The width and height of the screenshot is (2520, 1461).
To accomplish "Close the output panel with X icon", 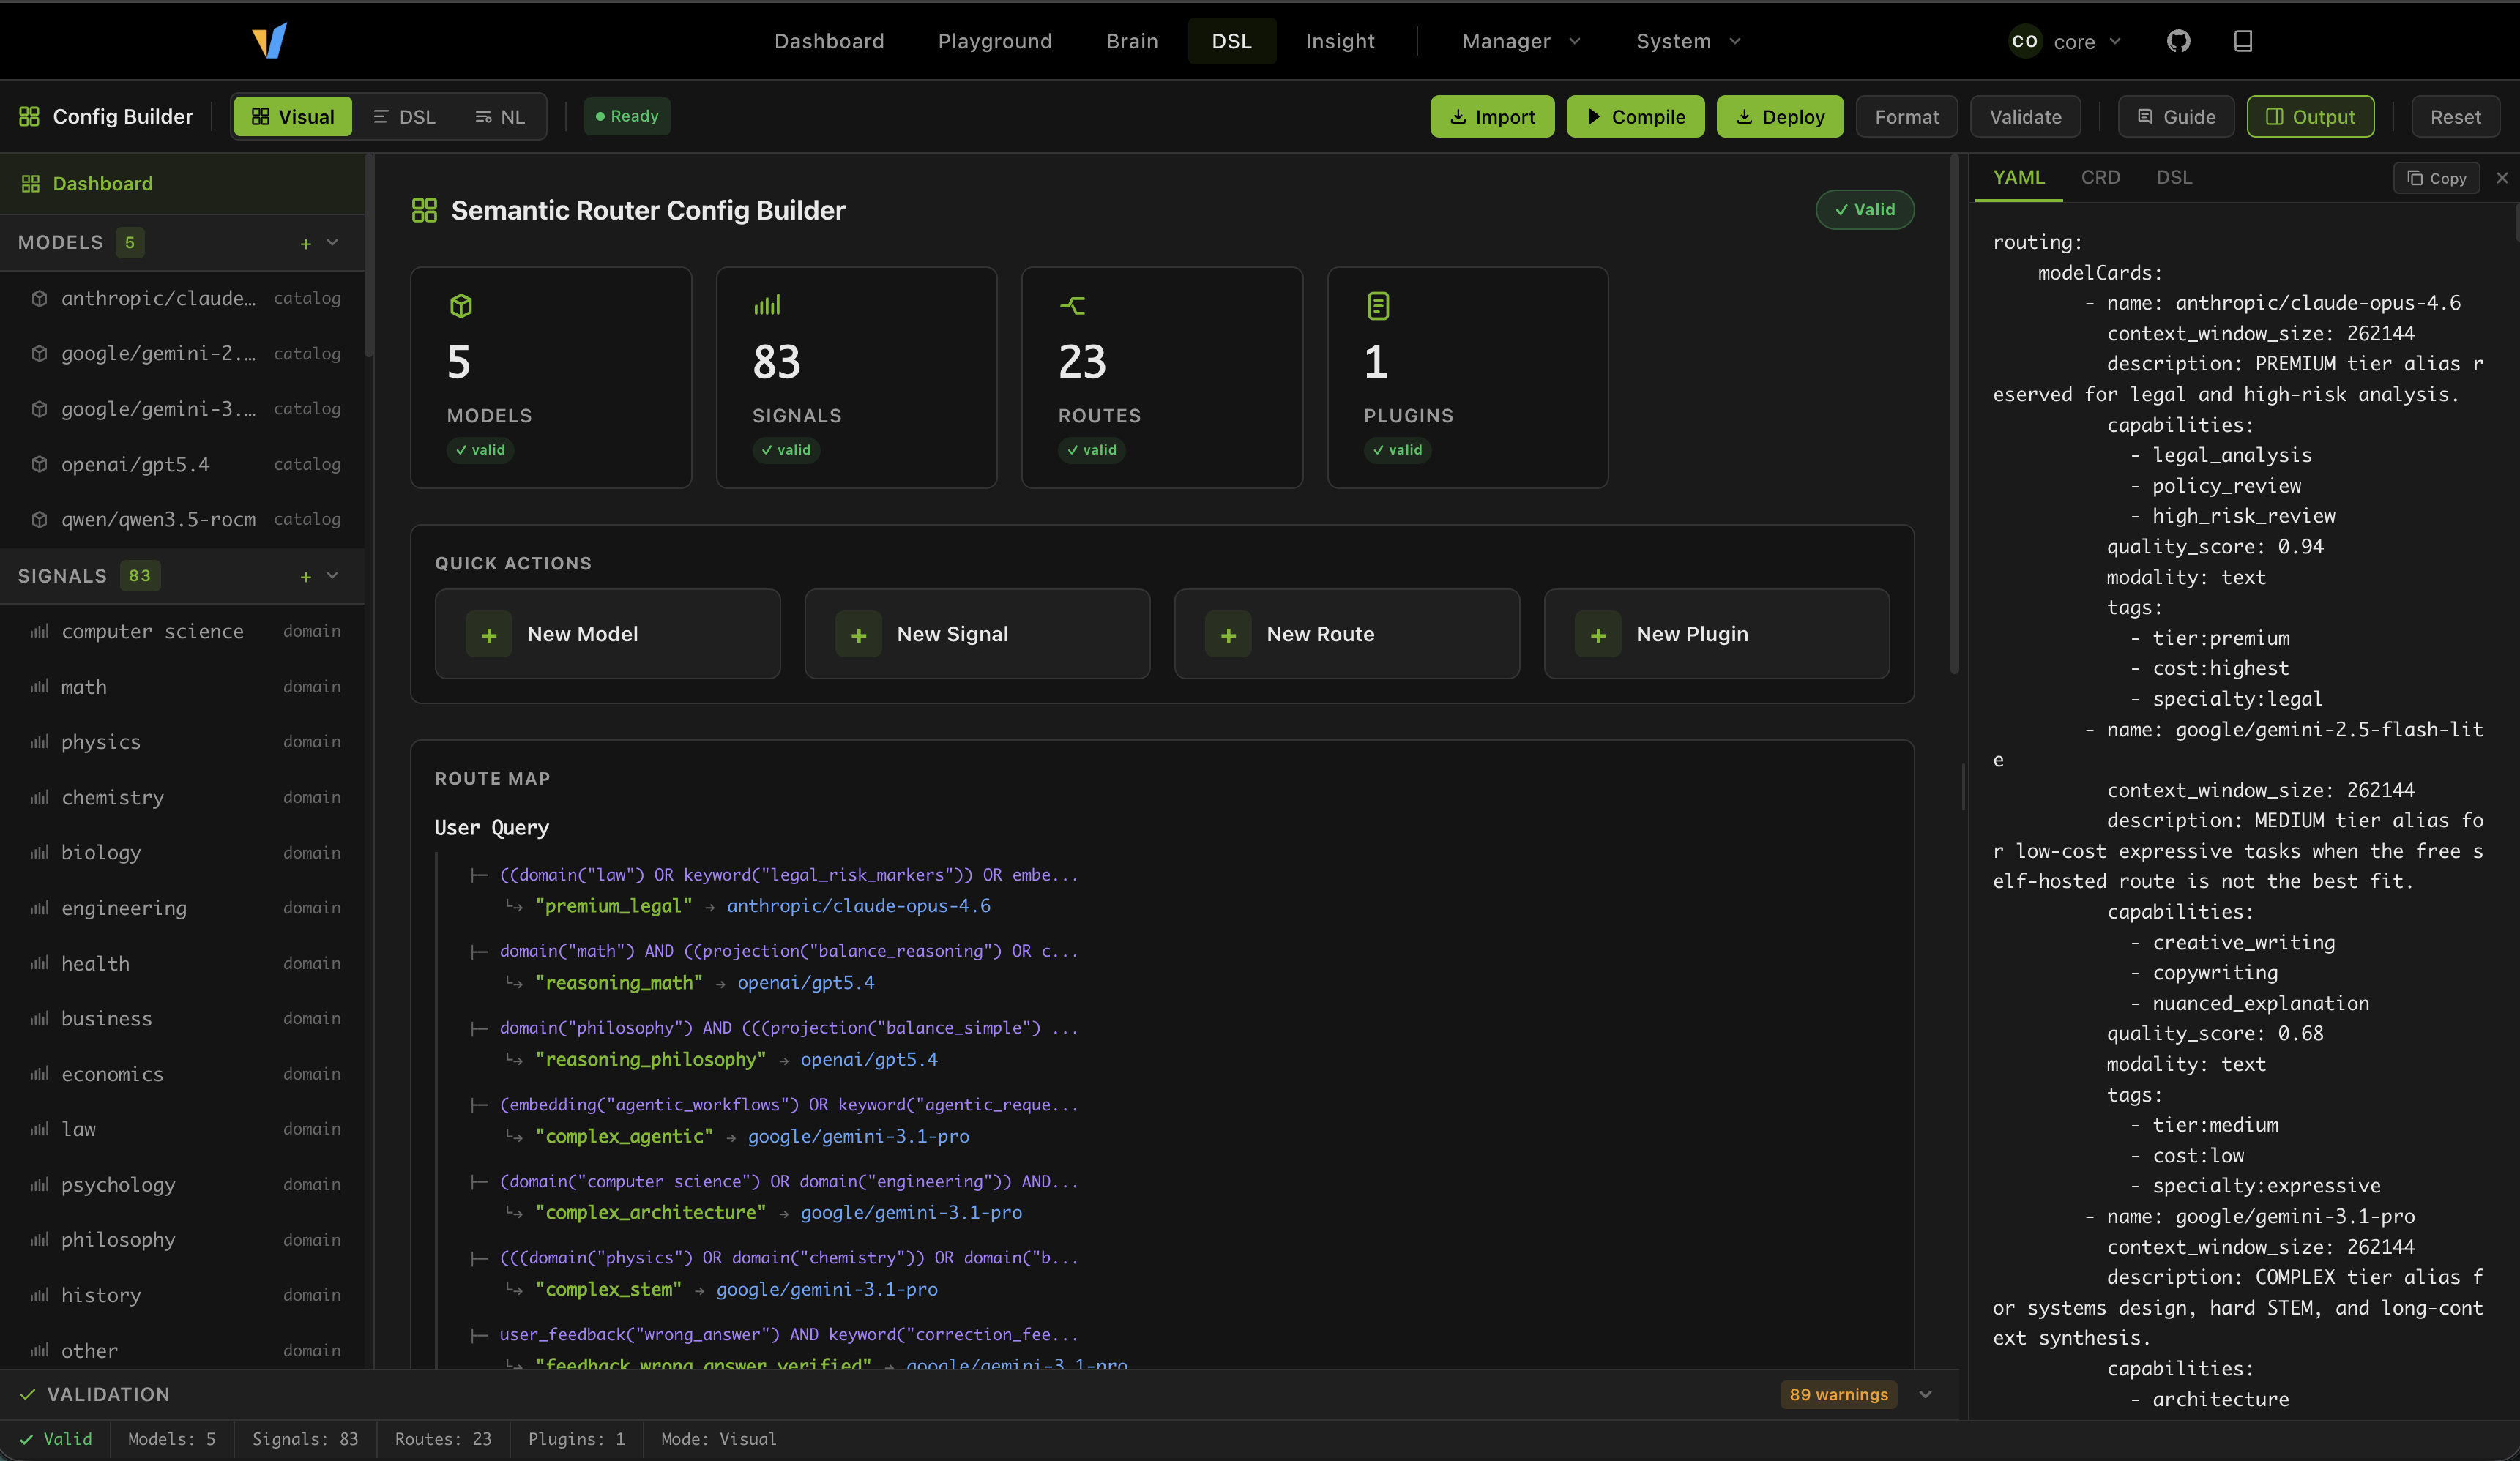I will 2502,178.
